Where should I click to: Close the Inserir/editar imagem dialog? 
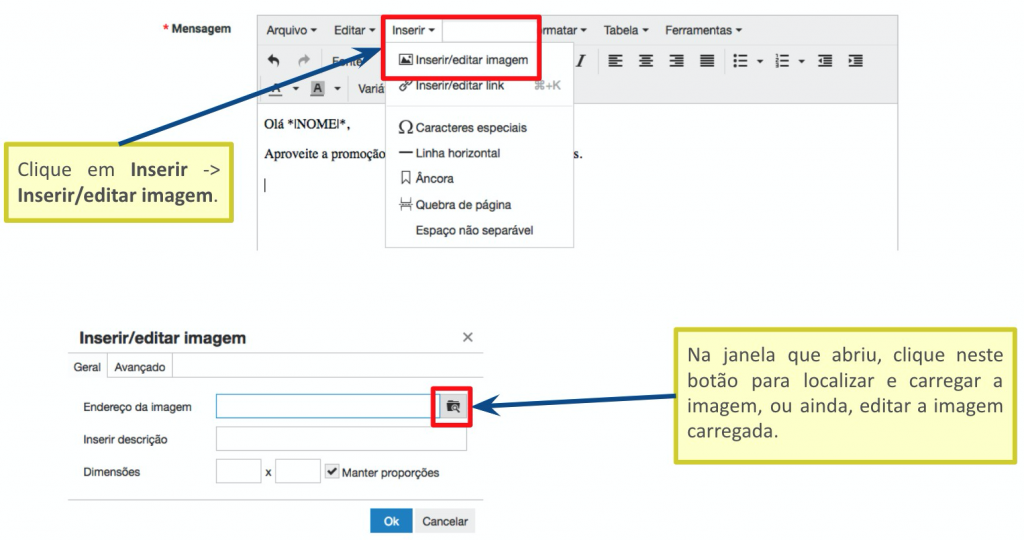point(468,337)
